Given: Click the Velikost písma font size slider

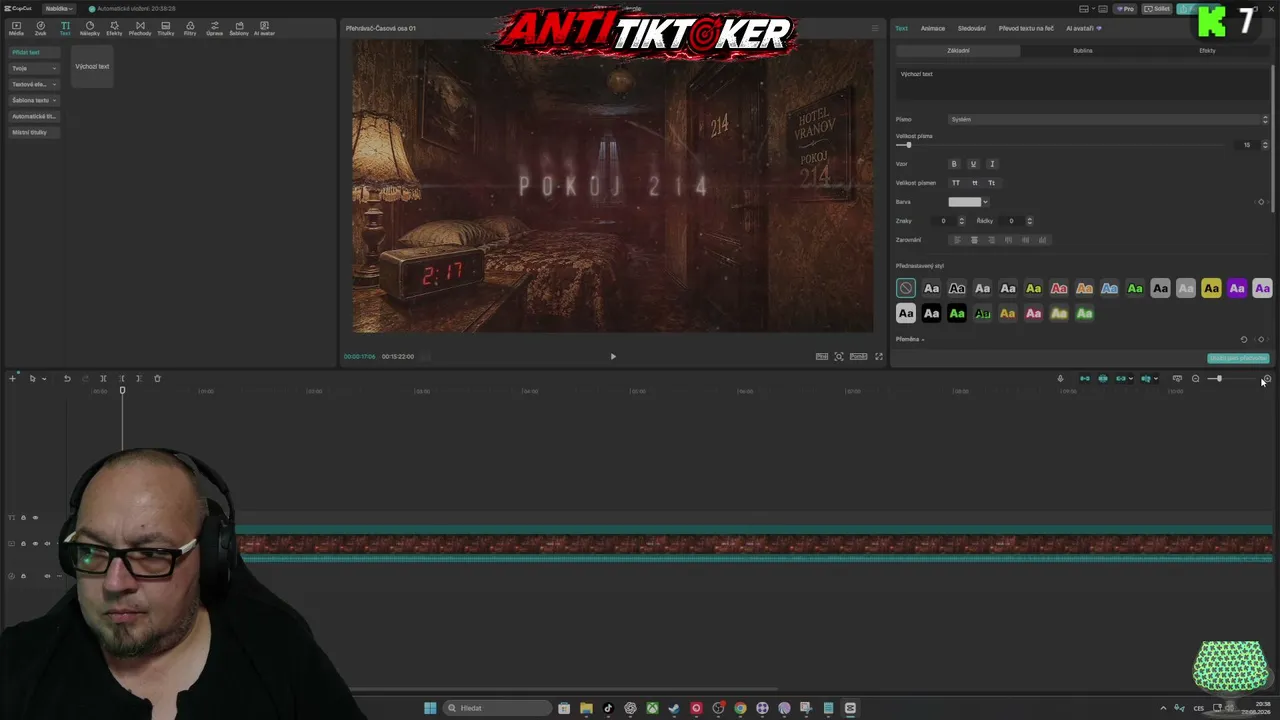Looking at the screenshot, I should 1060,145.
